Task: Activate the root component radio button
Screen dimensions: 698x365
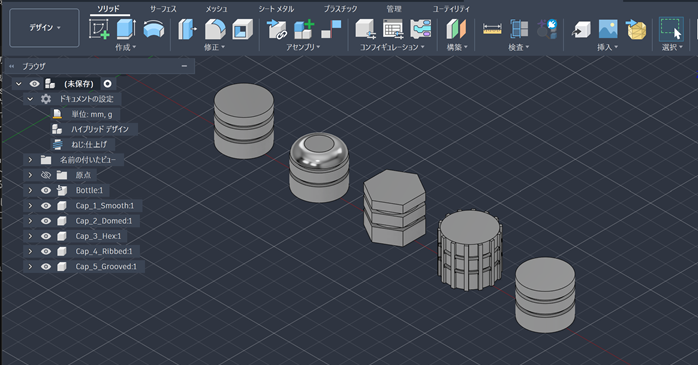Action: [107, 84]
